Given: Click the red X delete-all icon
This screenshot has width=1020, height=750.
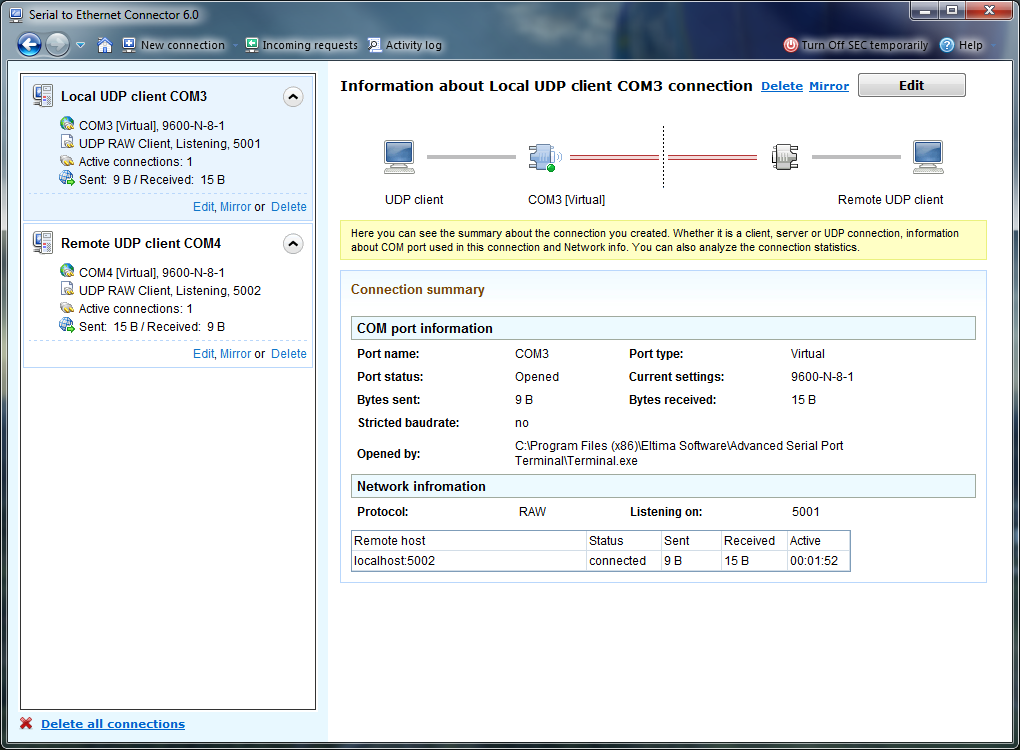Looking at the screenshot, I should [26, 723].
